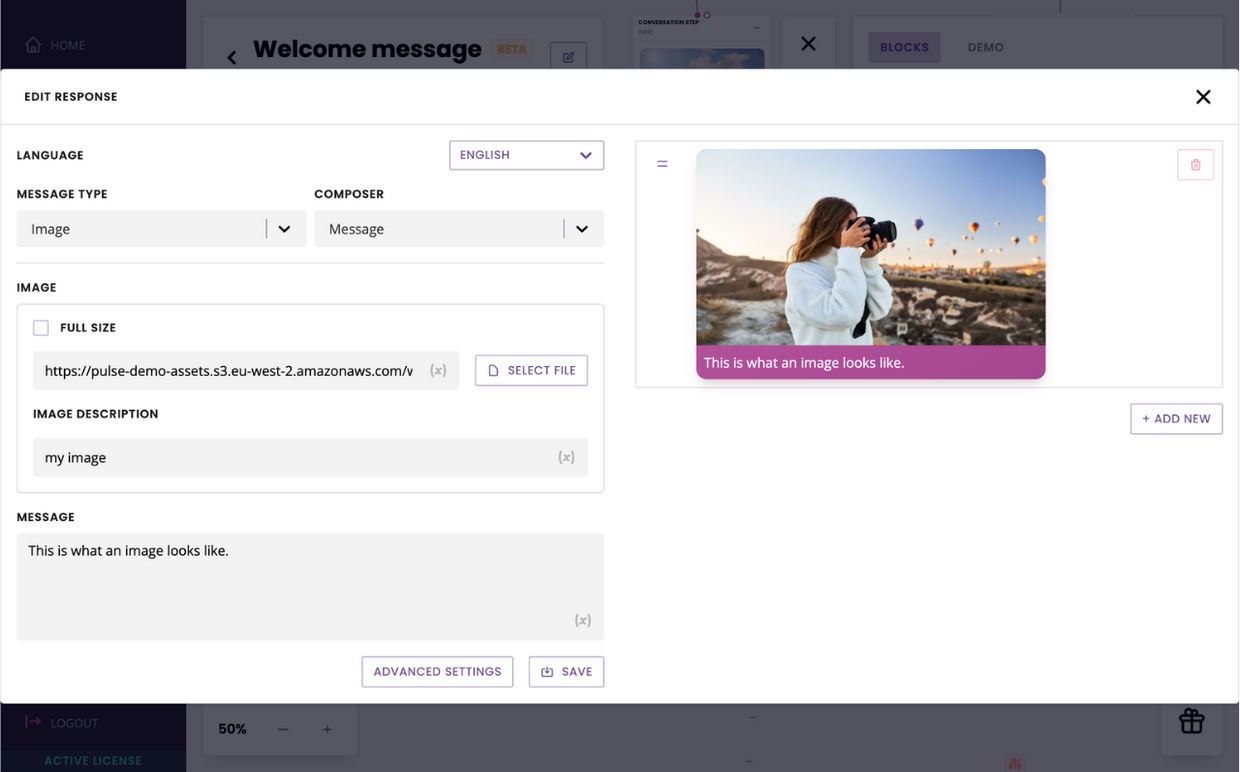
Task: Click the Save button
Action: (x=566, y=672)
